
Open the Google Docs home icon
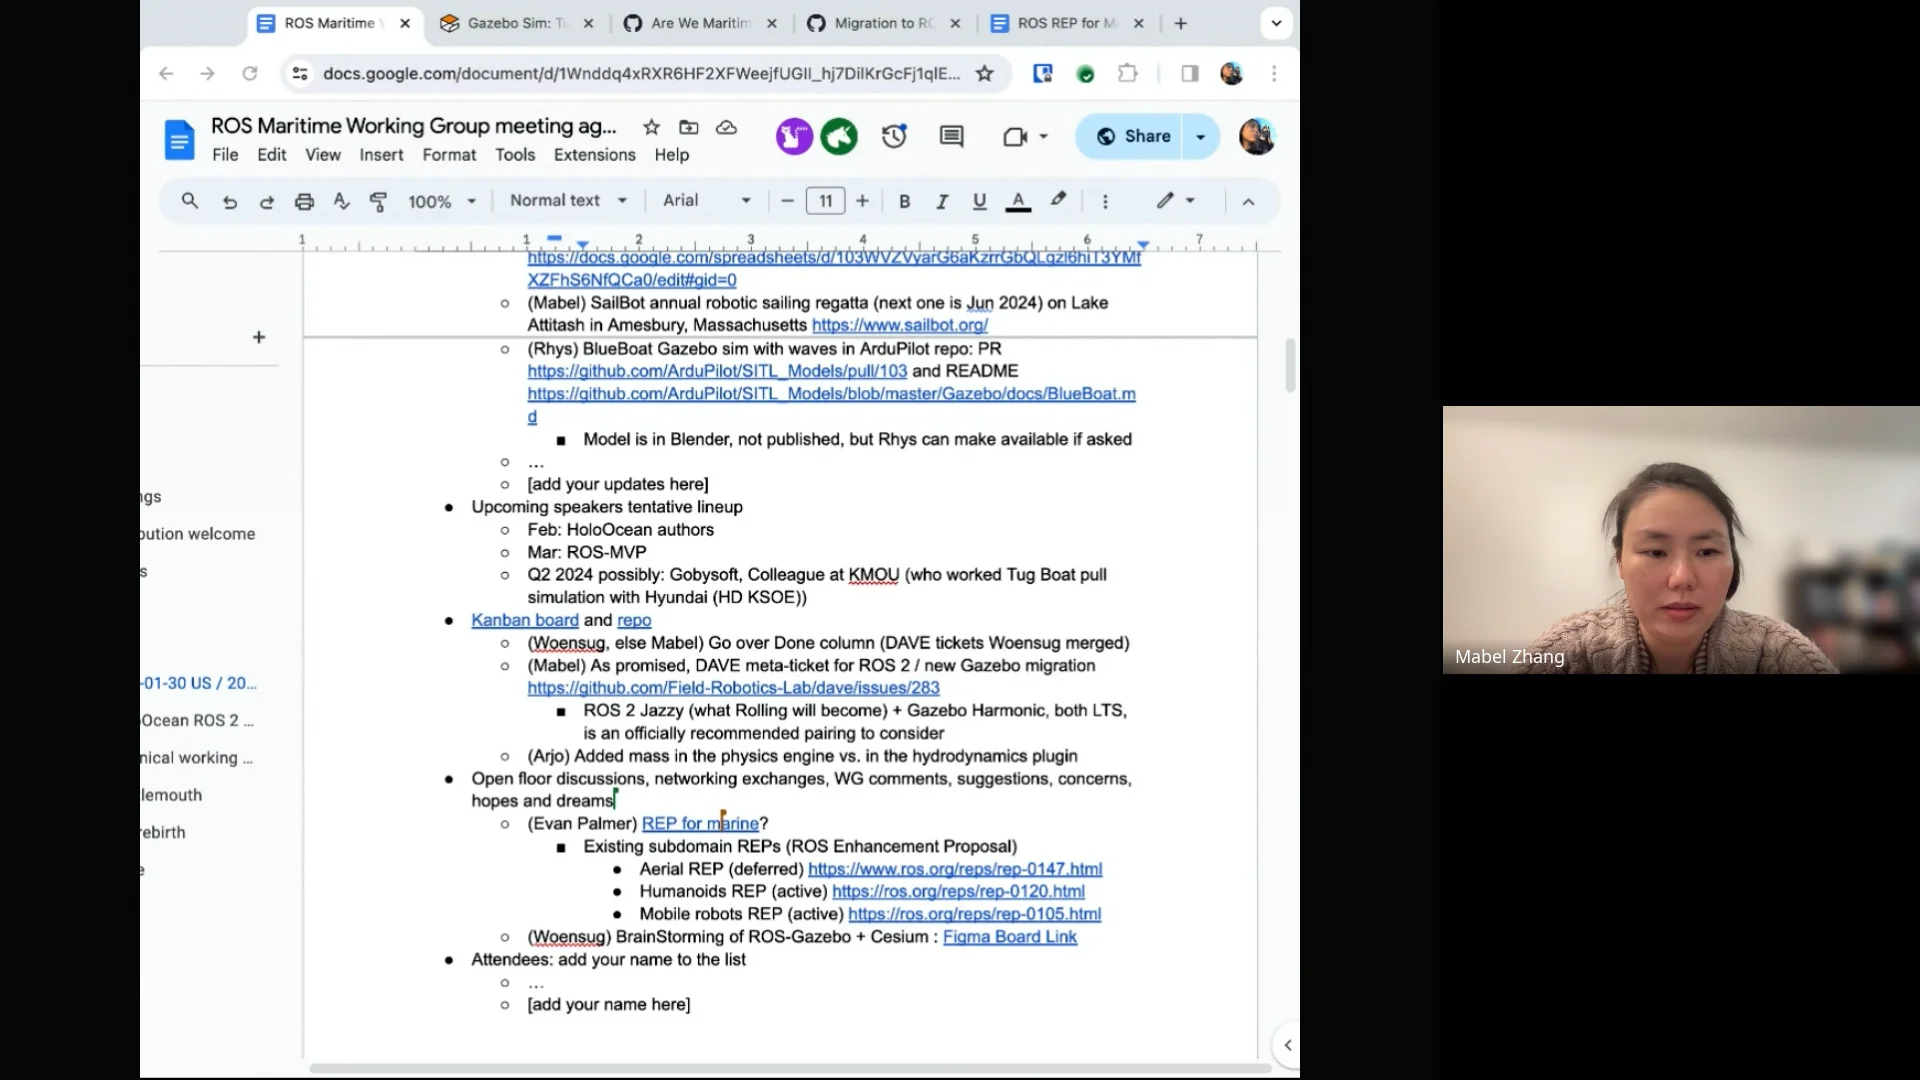coord(179,139)
